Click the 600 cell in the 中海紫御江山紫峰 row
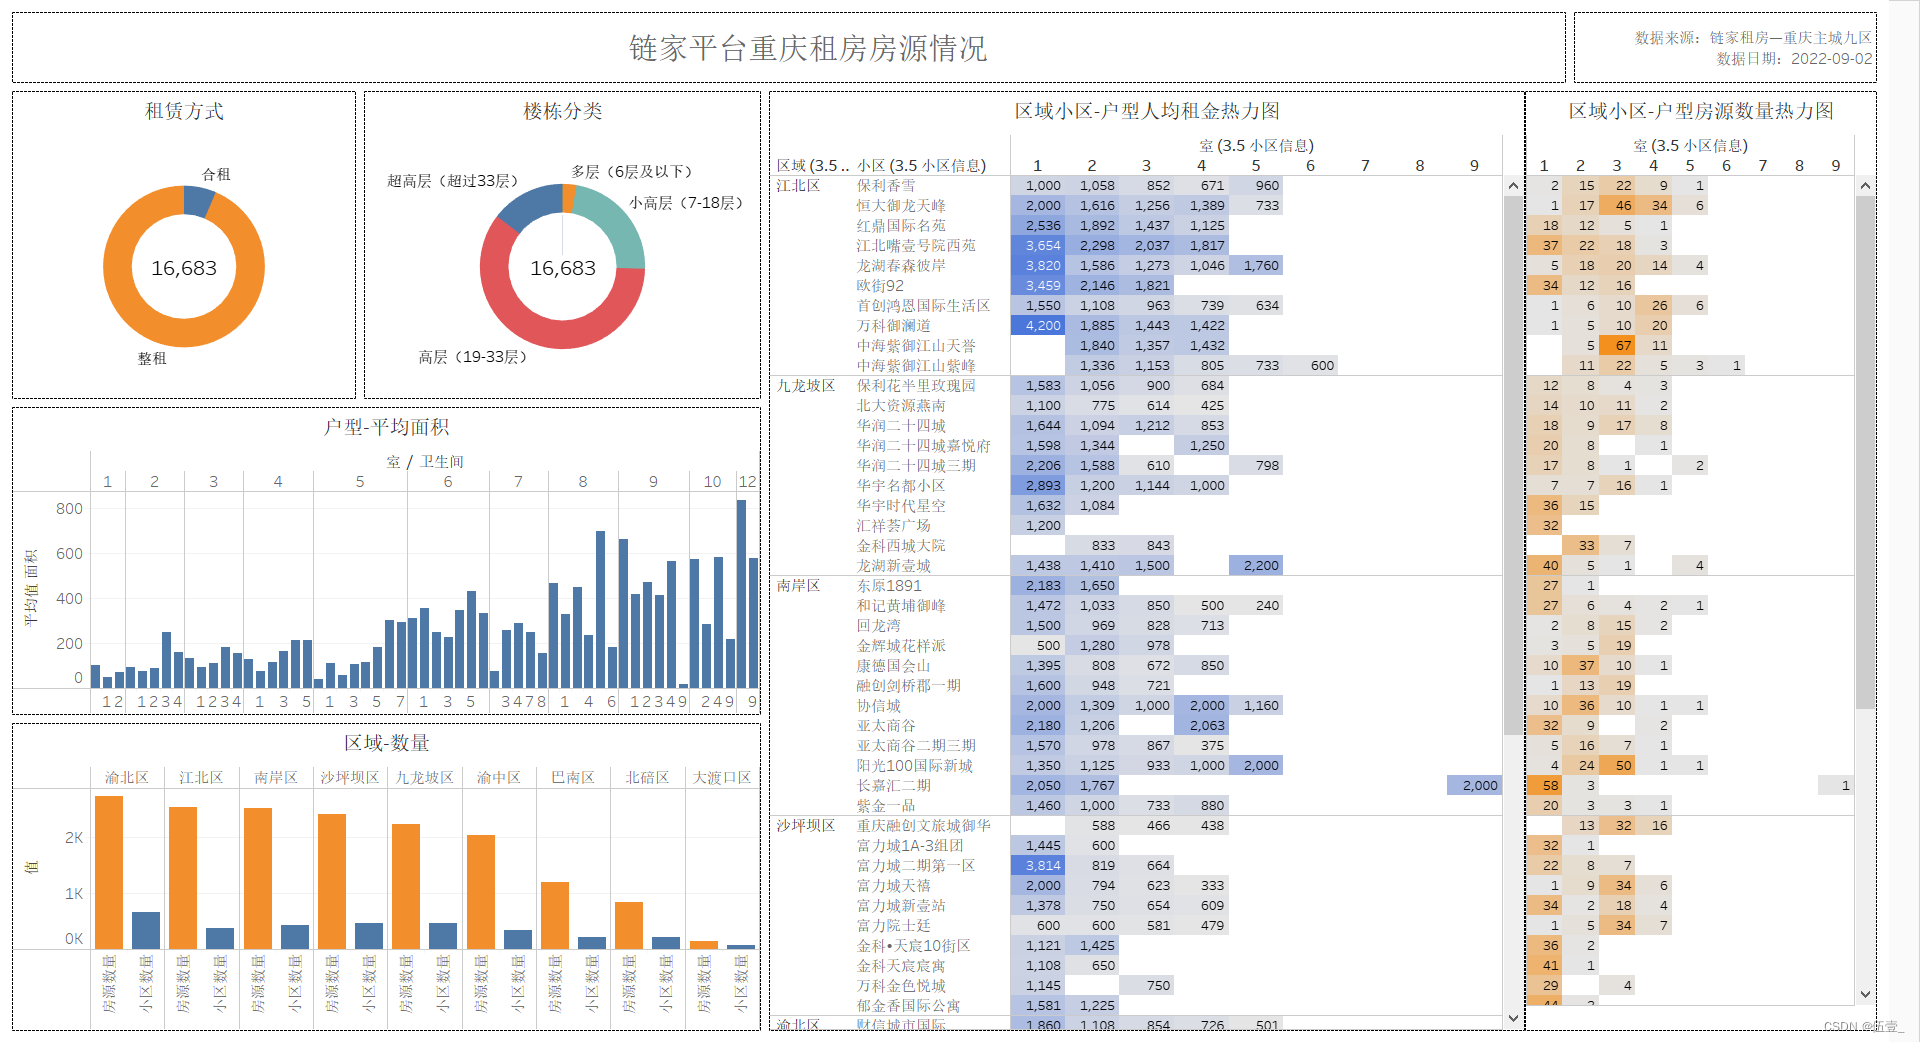 pos(1311,366)
